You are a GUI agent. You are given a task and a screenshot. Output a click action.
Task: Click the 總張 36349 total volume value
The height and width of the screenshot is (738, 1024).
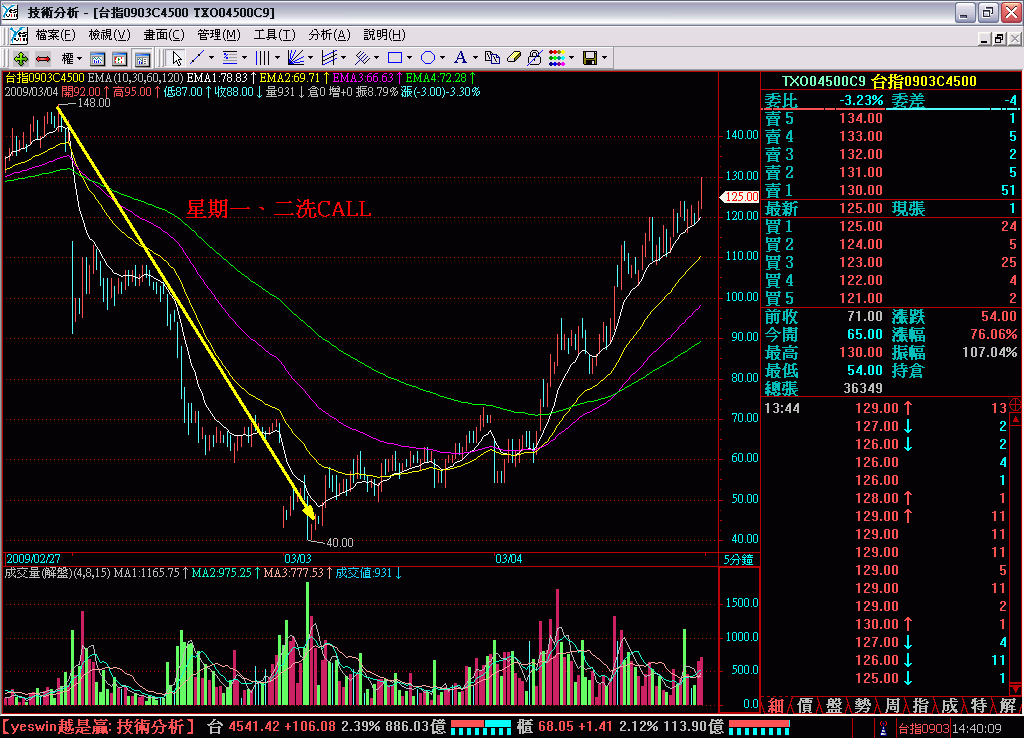863,389
